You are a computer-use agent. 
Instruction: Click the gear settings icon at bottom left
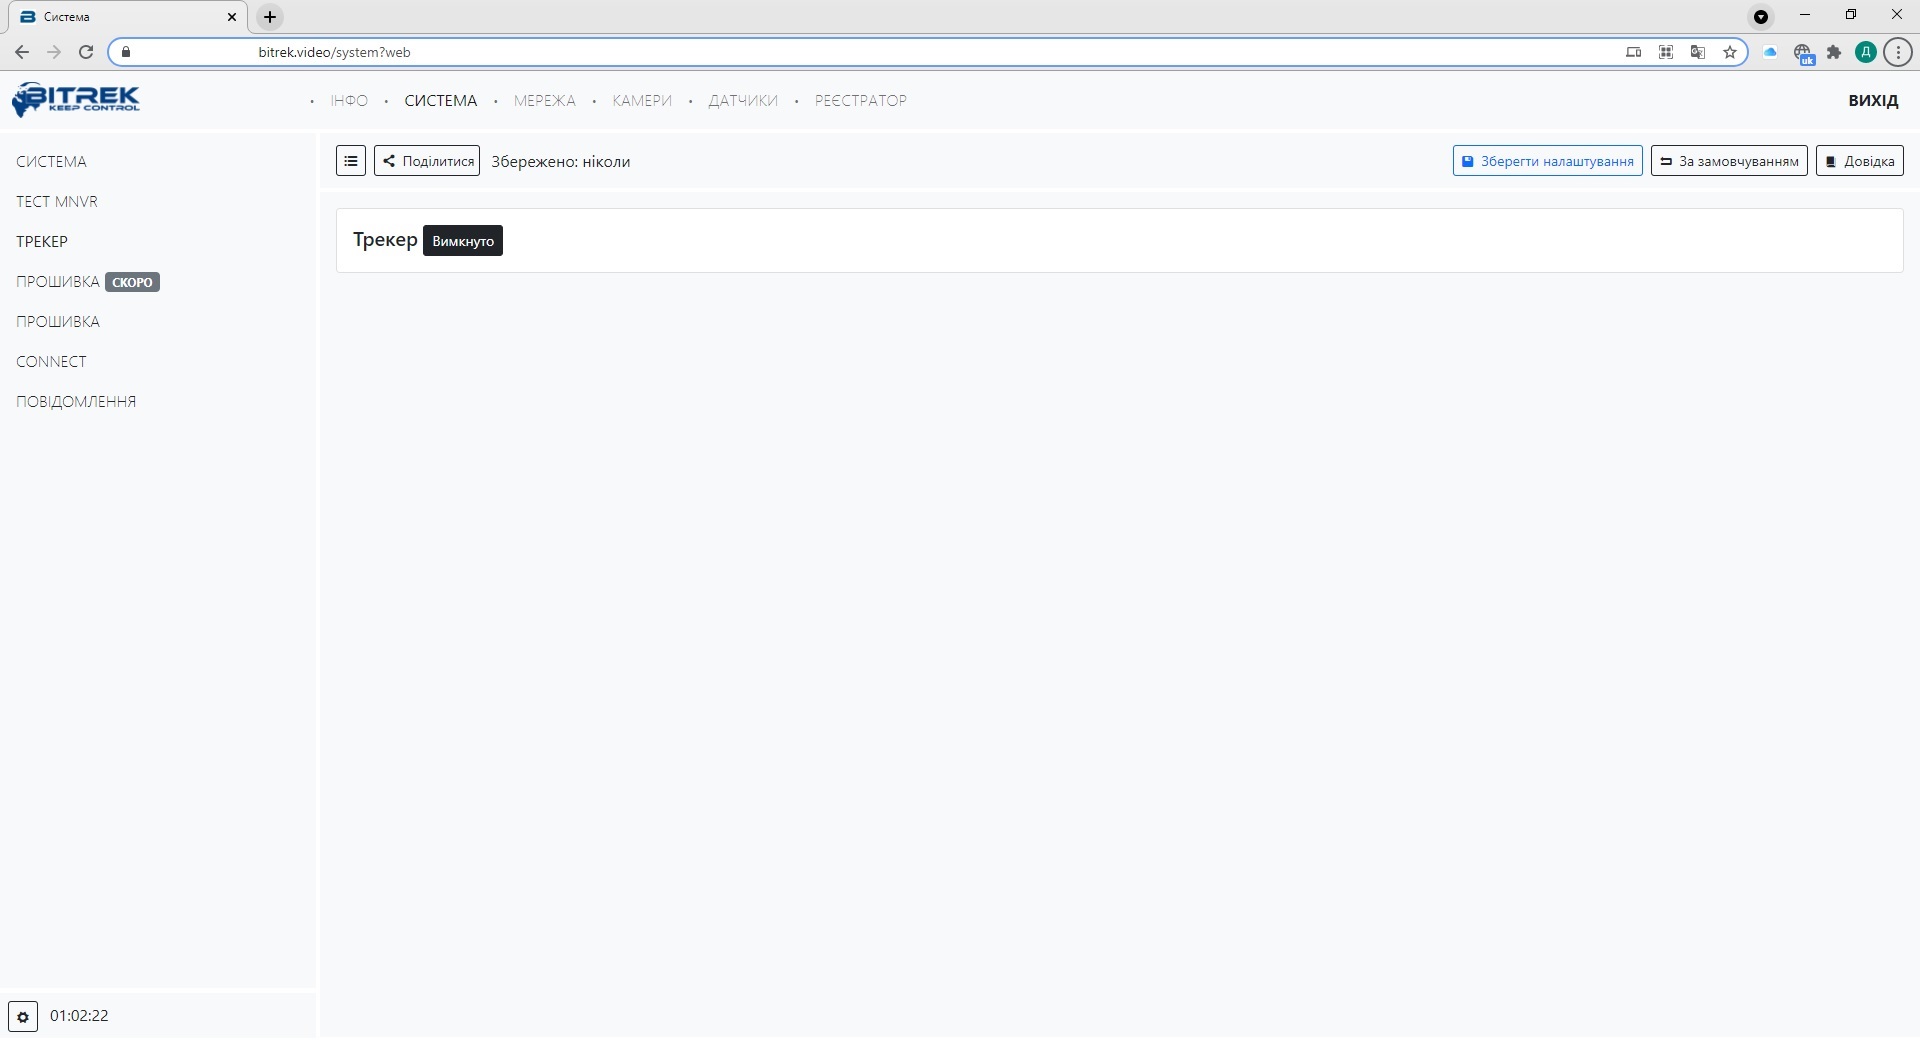(23, 1016)
